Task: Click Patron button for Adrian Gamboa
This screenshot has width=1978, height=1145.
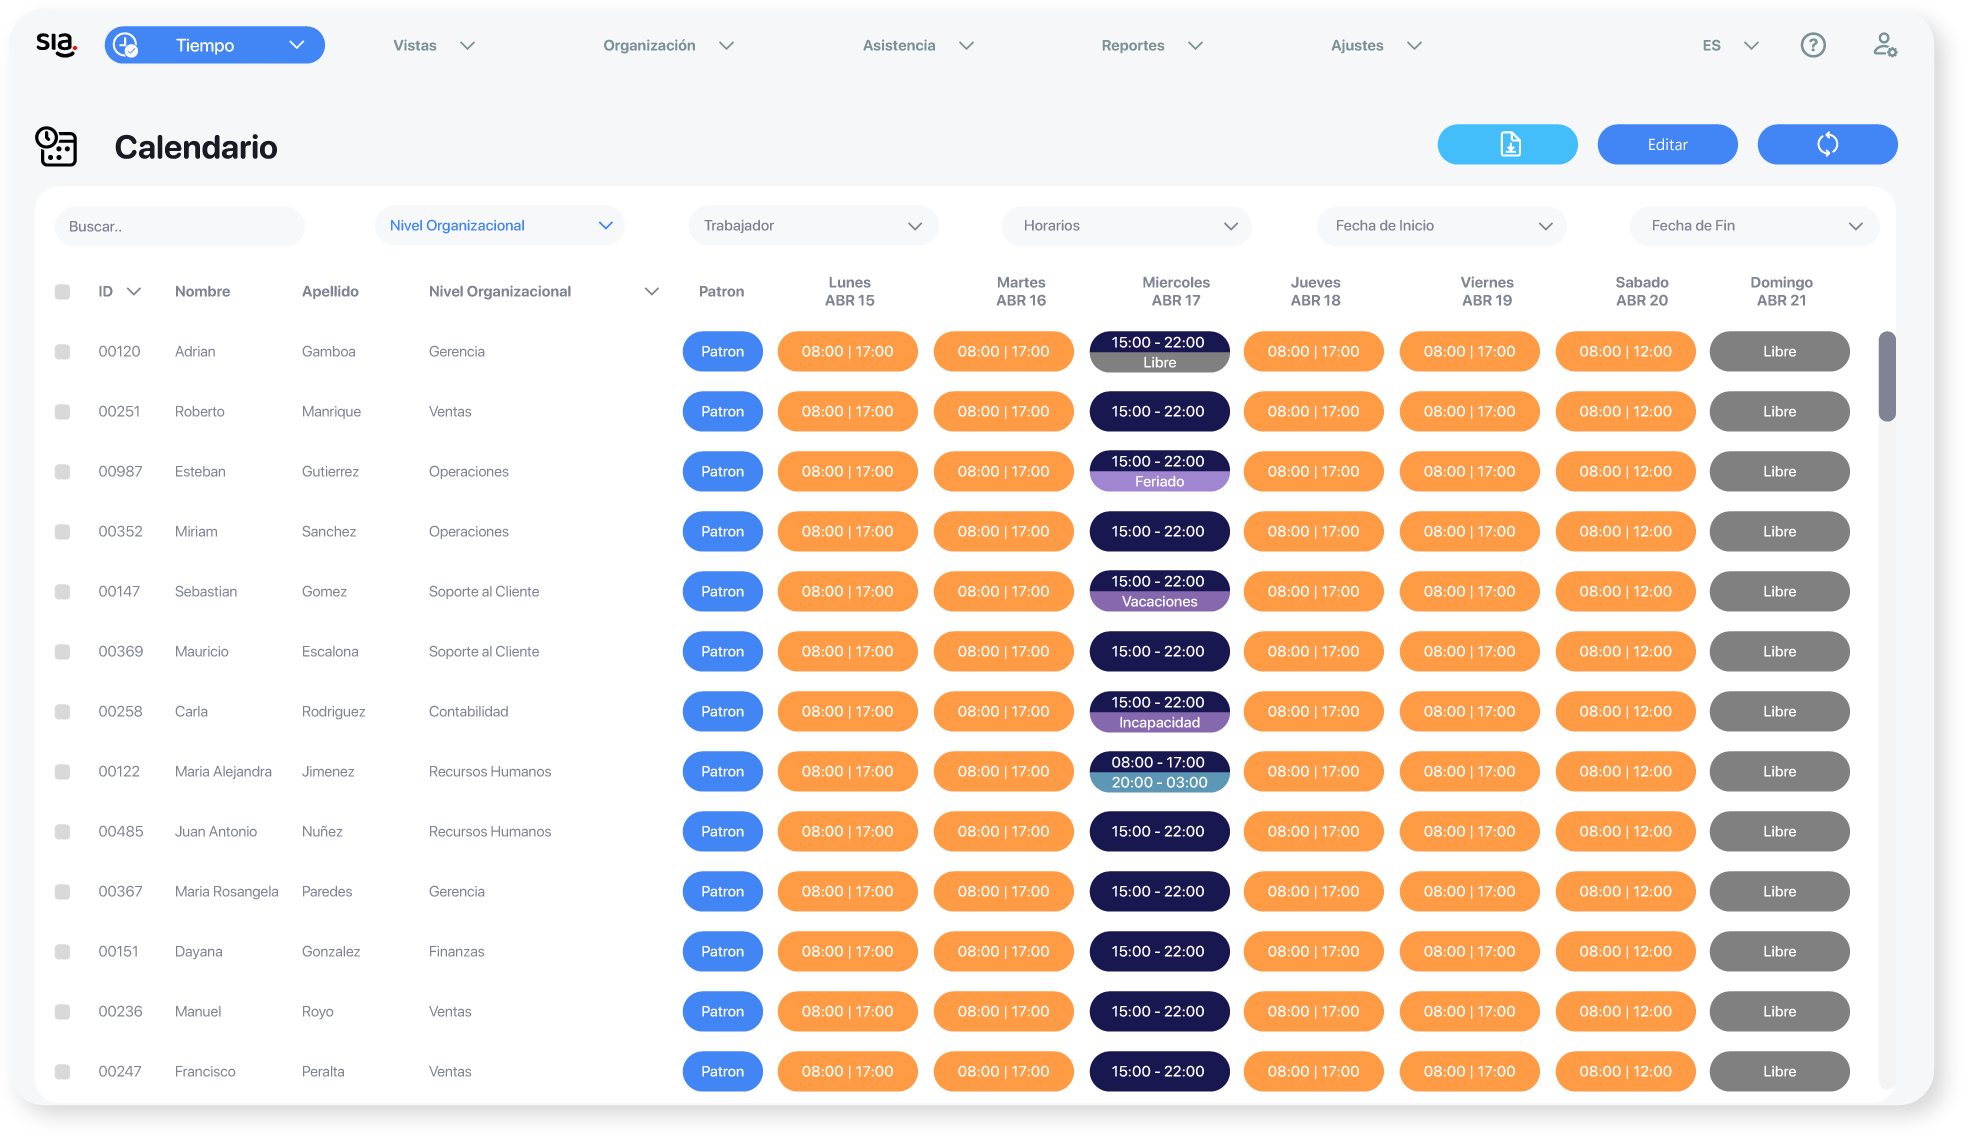Action: tap(723, 352)
